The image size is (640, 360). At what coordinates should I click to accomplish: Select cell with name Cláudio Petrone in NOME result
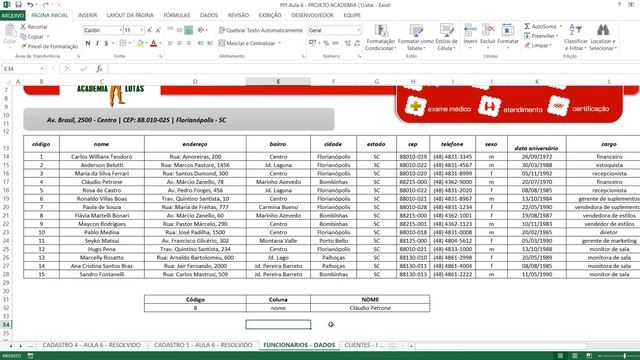pos(370,308)
